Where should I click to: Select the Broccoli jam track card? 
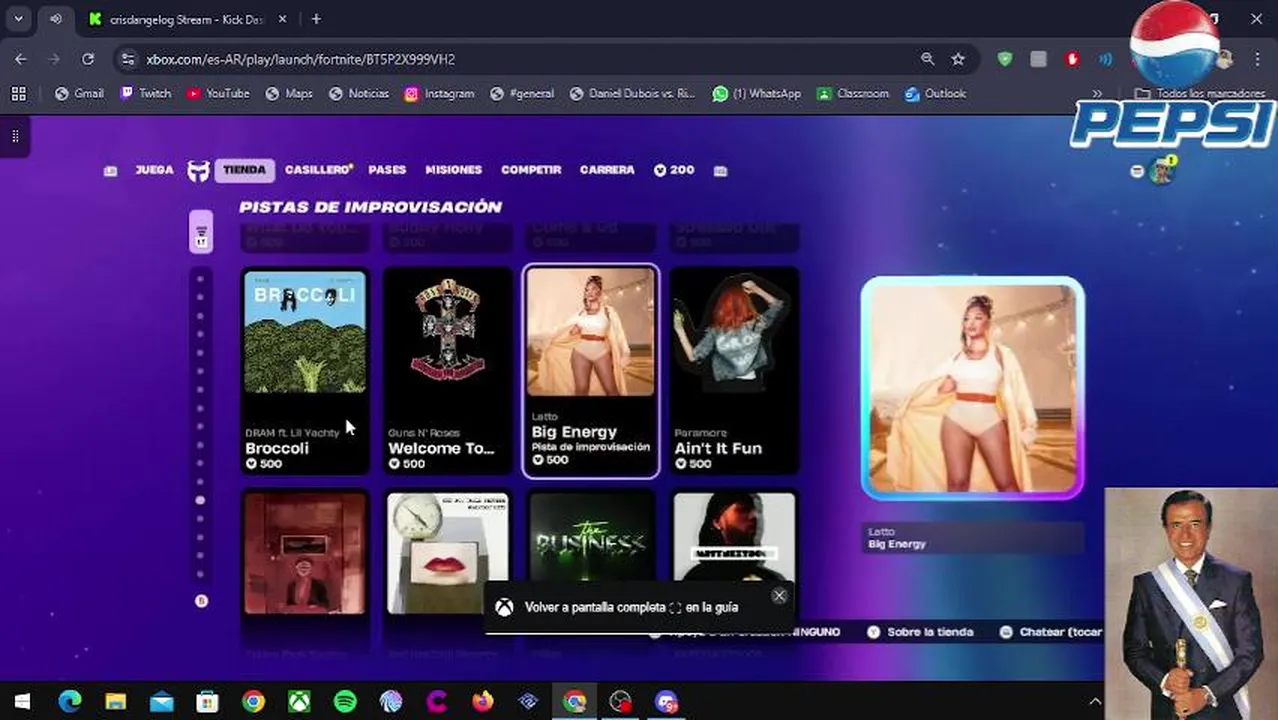click(x=305, y=371)
